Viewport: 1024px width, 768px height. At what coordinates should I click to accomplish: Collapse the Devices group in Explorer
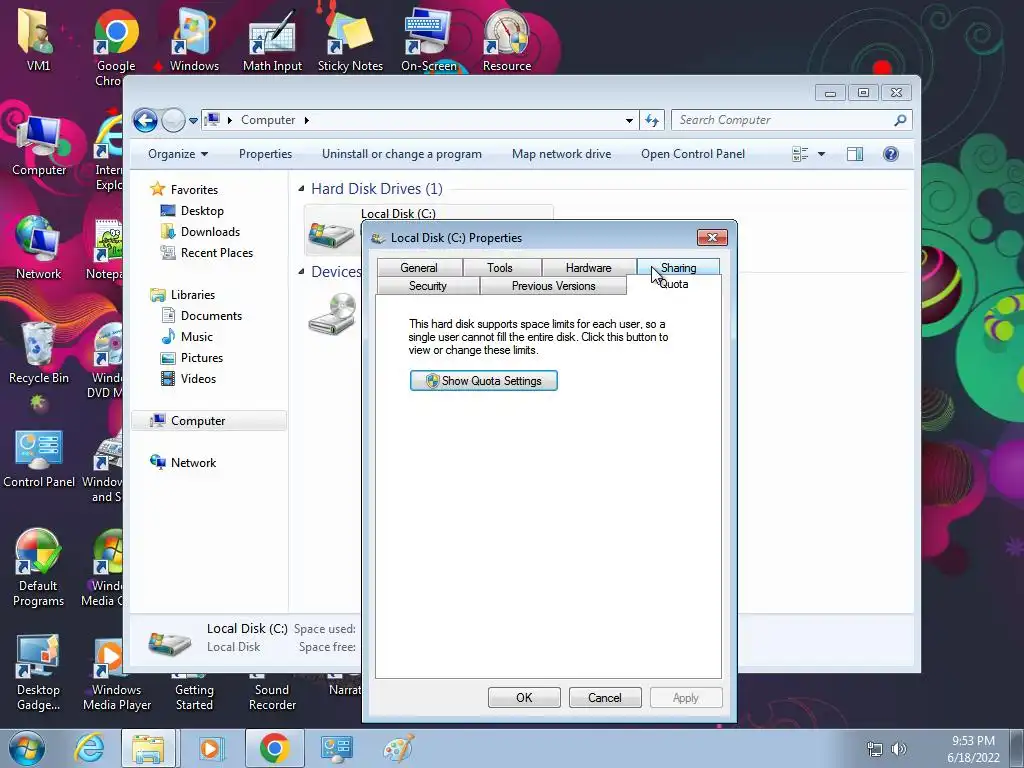(x=301, y=272)
